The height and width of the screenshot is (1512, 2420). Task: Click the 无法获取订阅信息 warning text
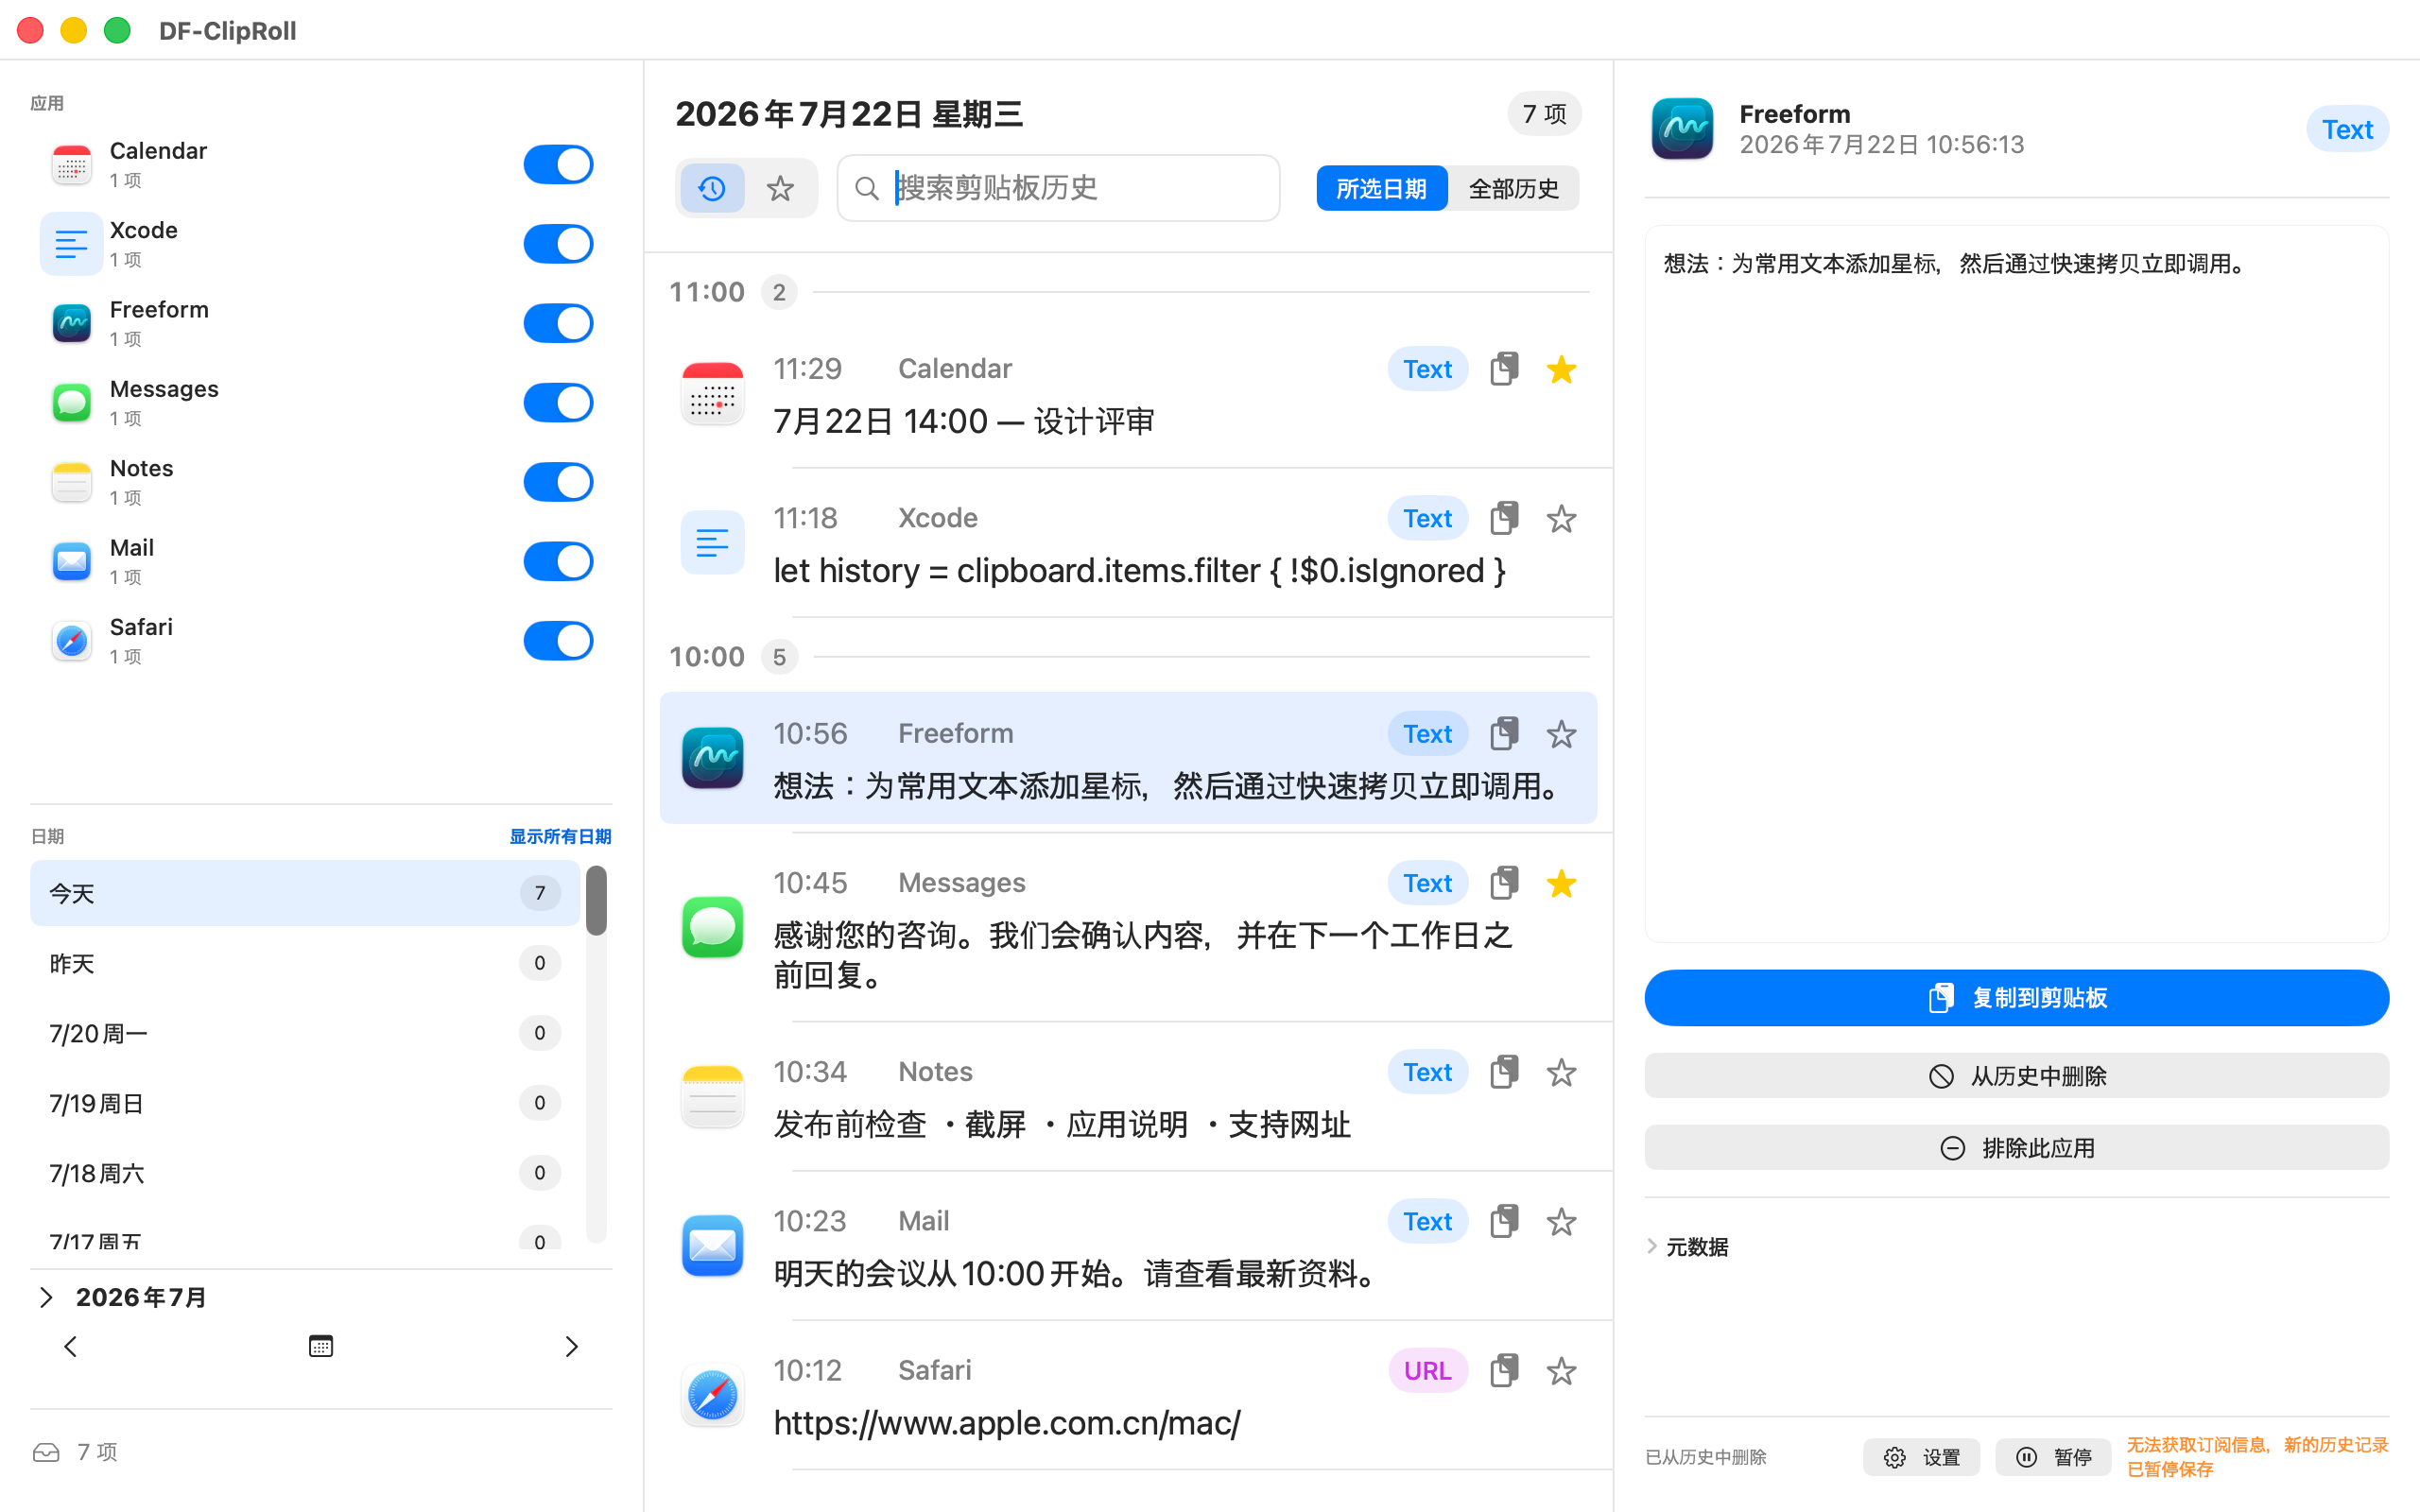[2256, 1457]
